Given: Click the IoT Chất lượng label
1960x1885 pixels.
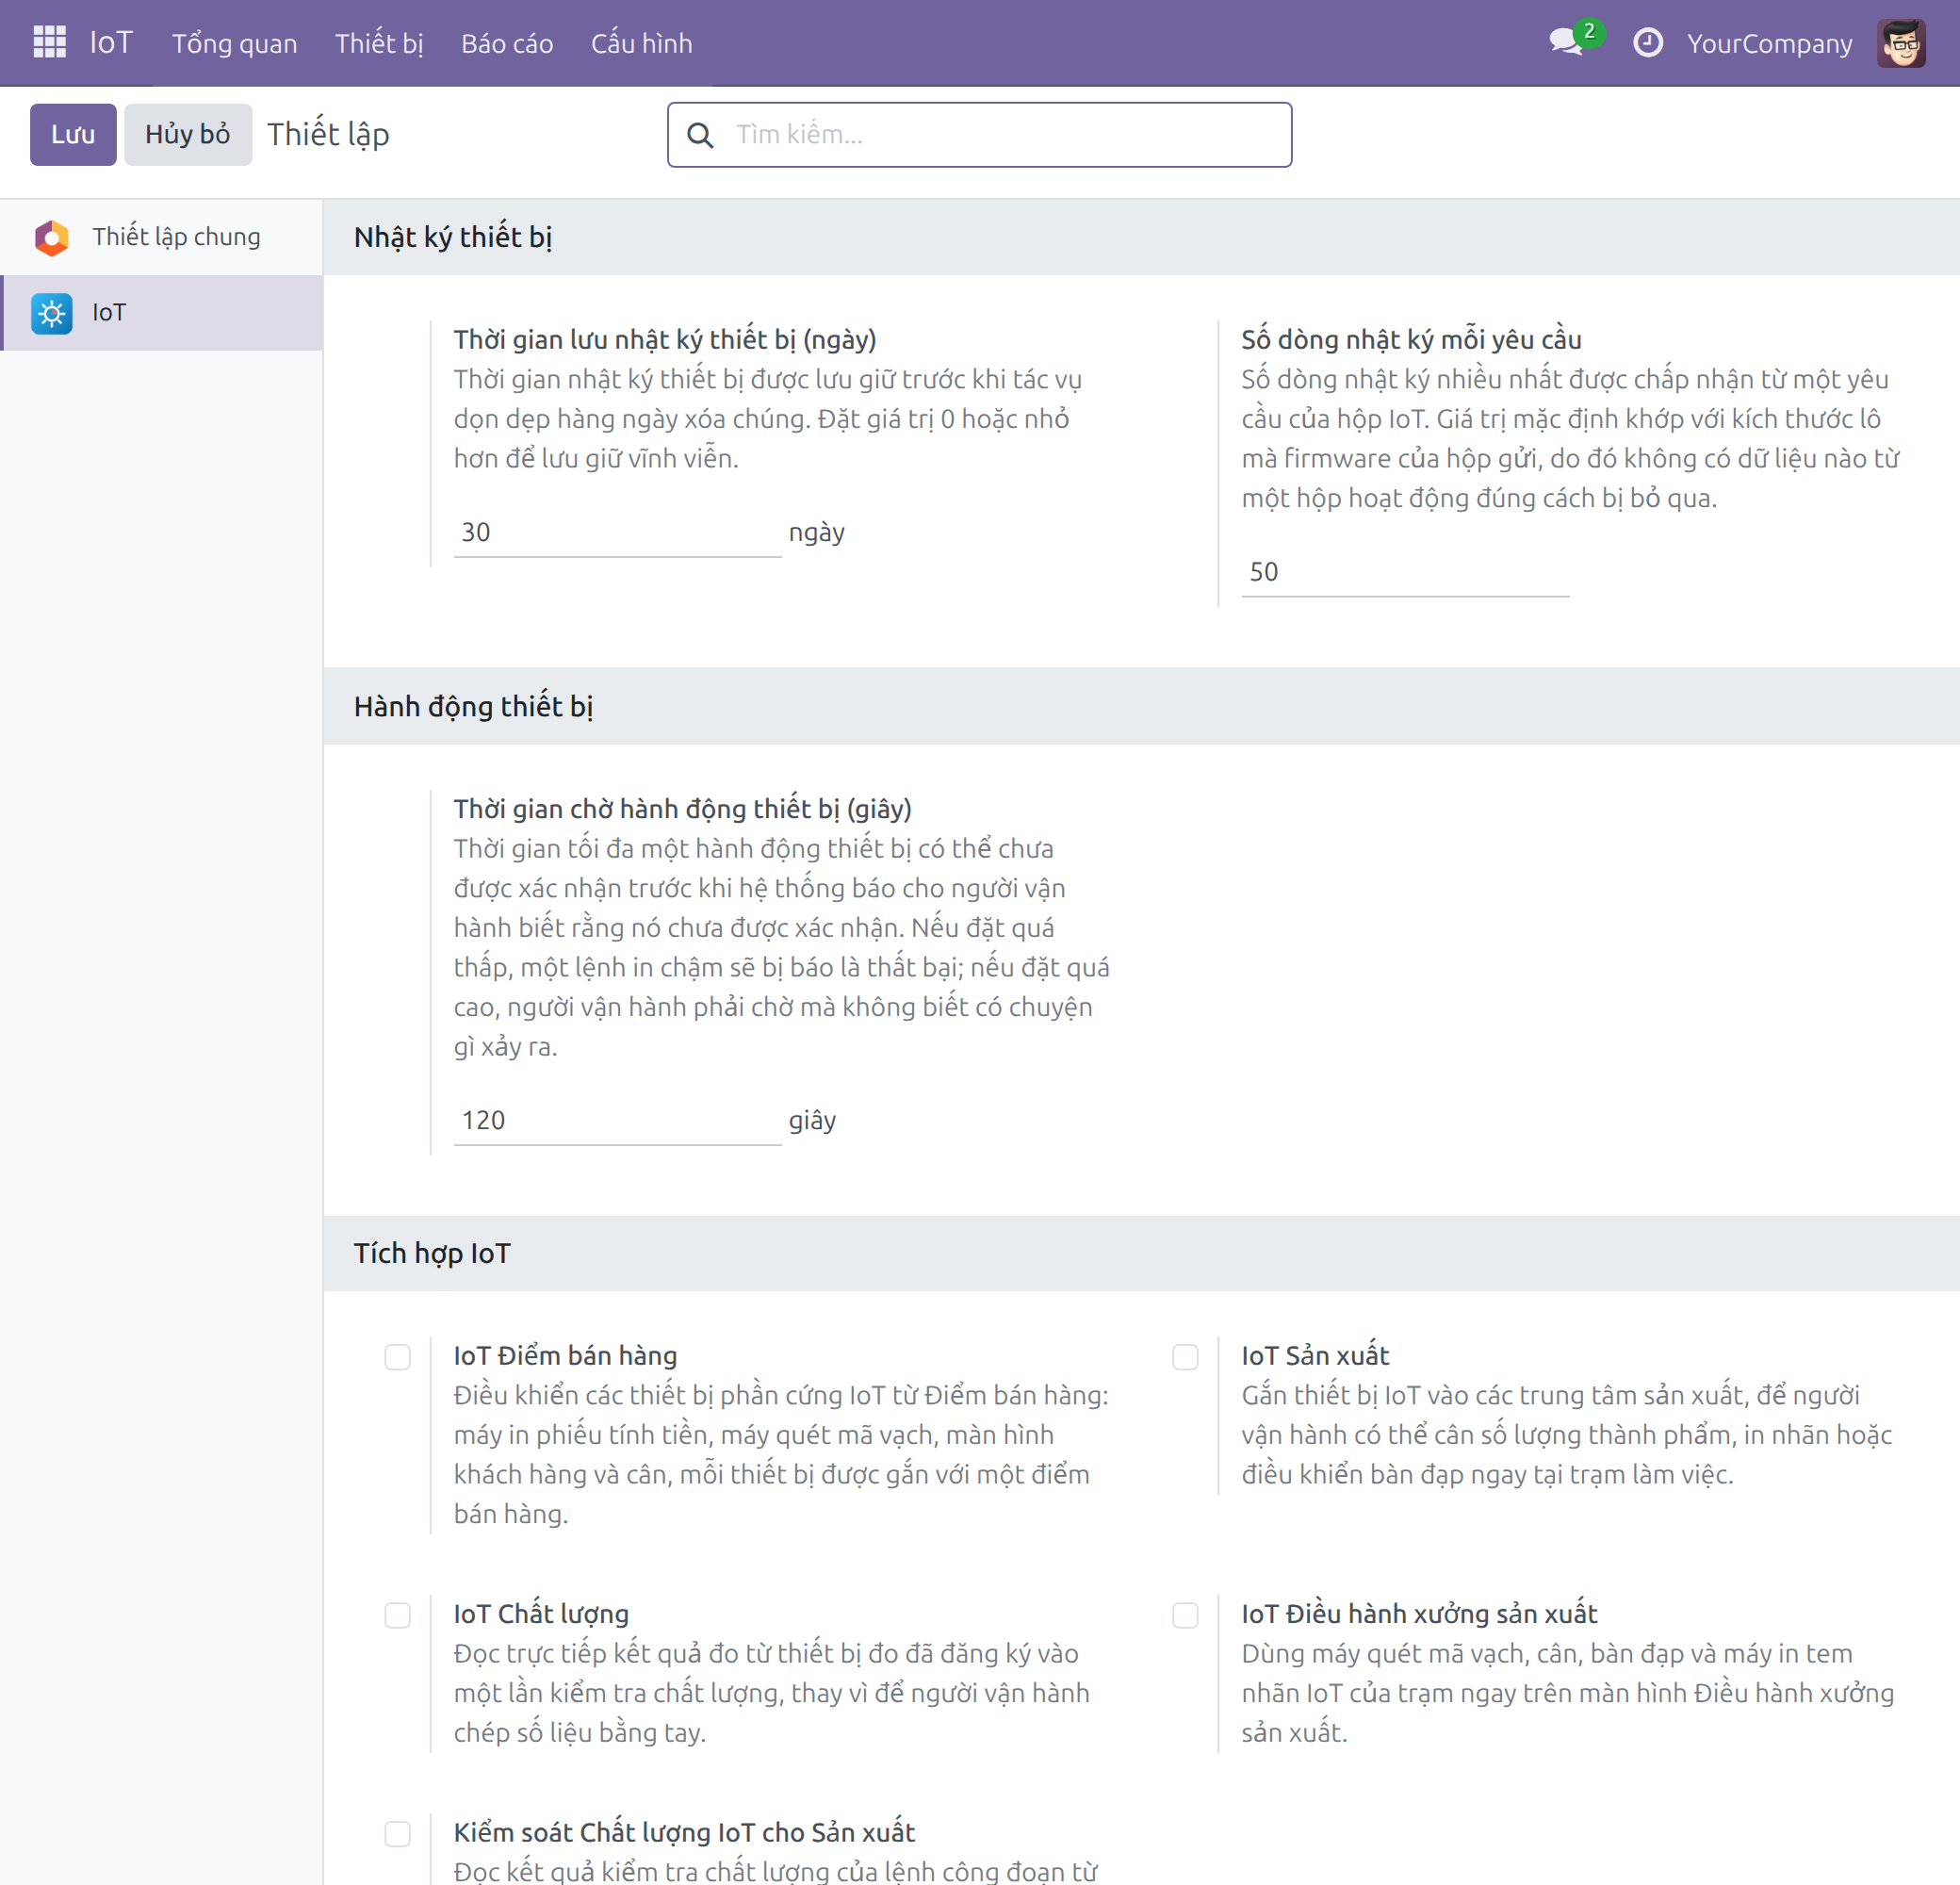Looking at the screenshot, I should pos(541,1614).
